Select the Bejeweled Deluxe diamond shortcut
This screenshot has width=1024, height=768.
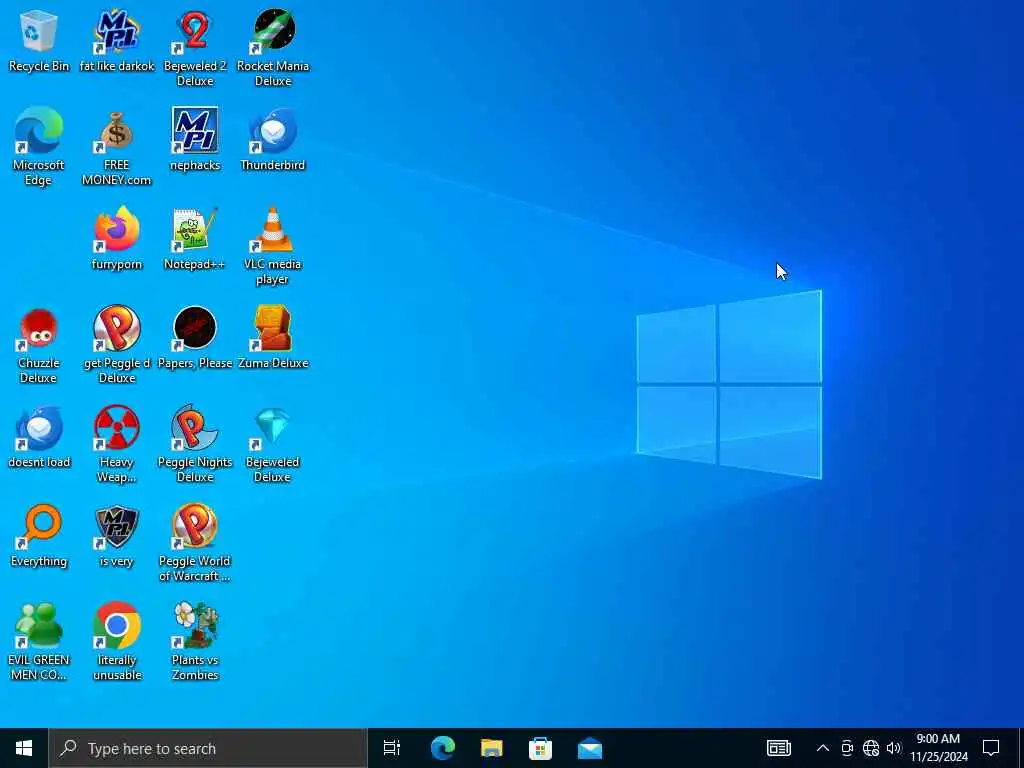[273, 444]
